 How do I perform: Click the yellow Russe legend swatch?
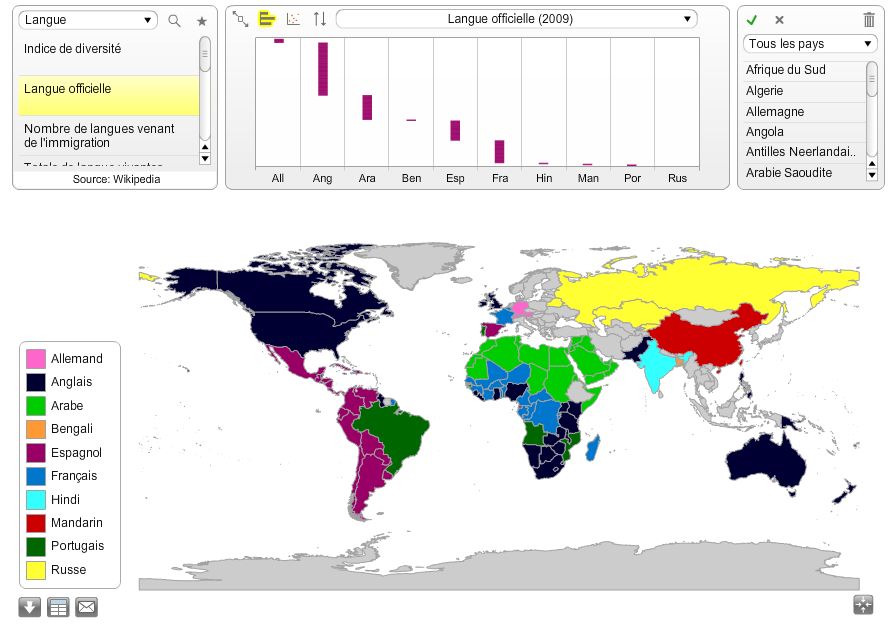(x=36, y=570)
